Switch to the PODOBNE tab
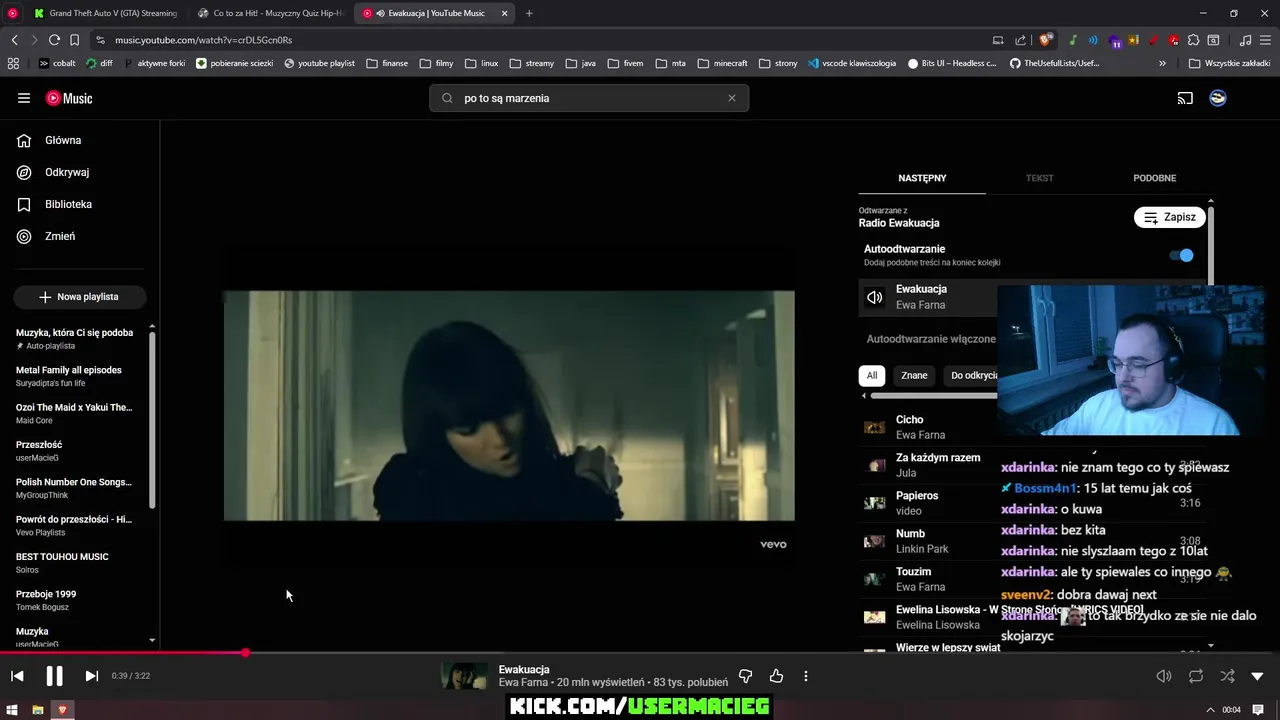 (x=1154, y=178)
